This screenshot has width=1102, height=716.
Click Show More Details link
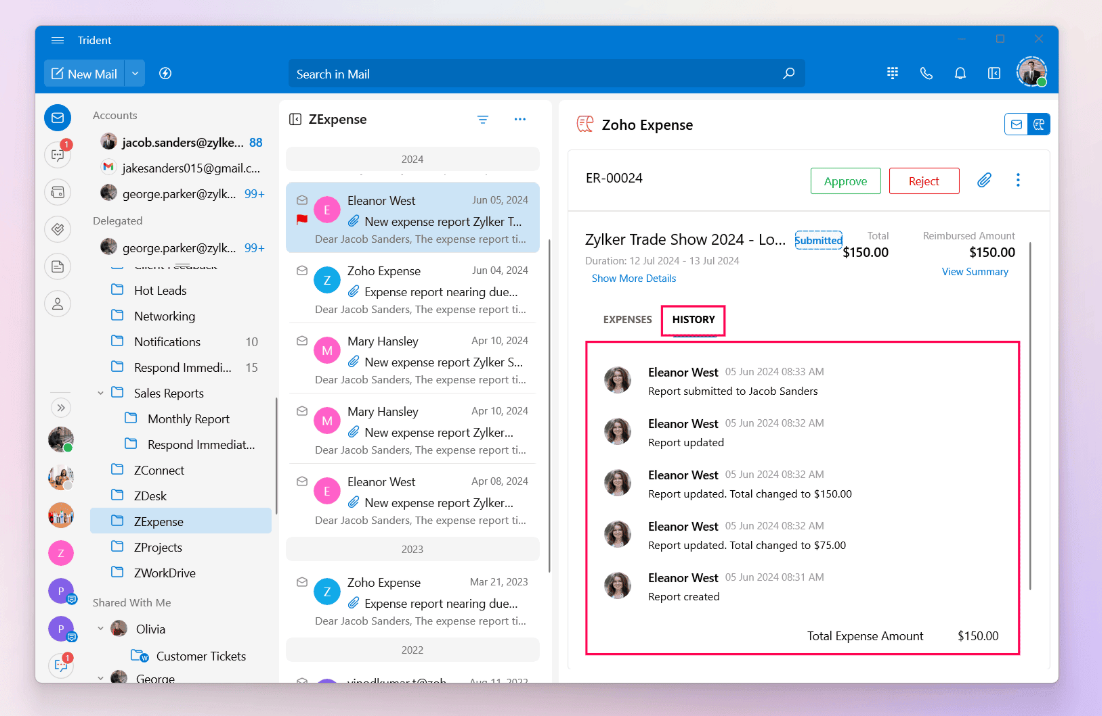[x=634, y=278]
